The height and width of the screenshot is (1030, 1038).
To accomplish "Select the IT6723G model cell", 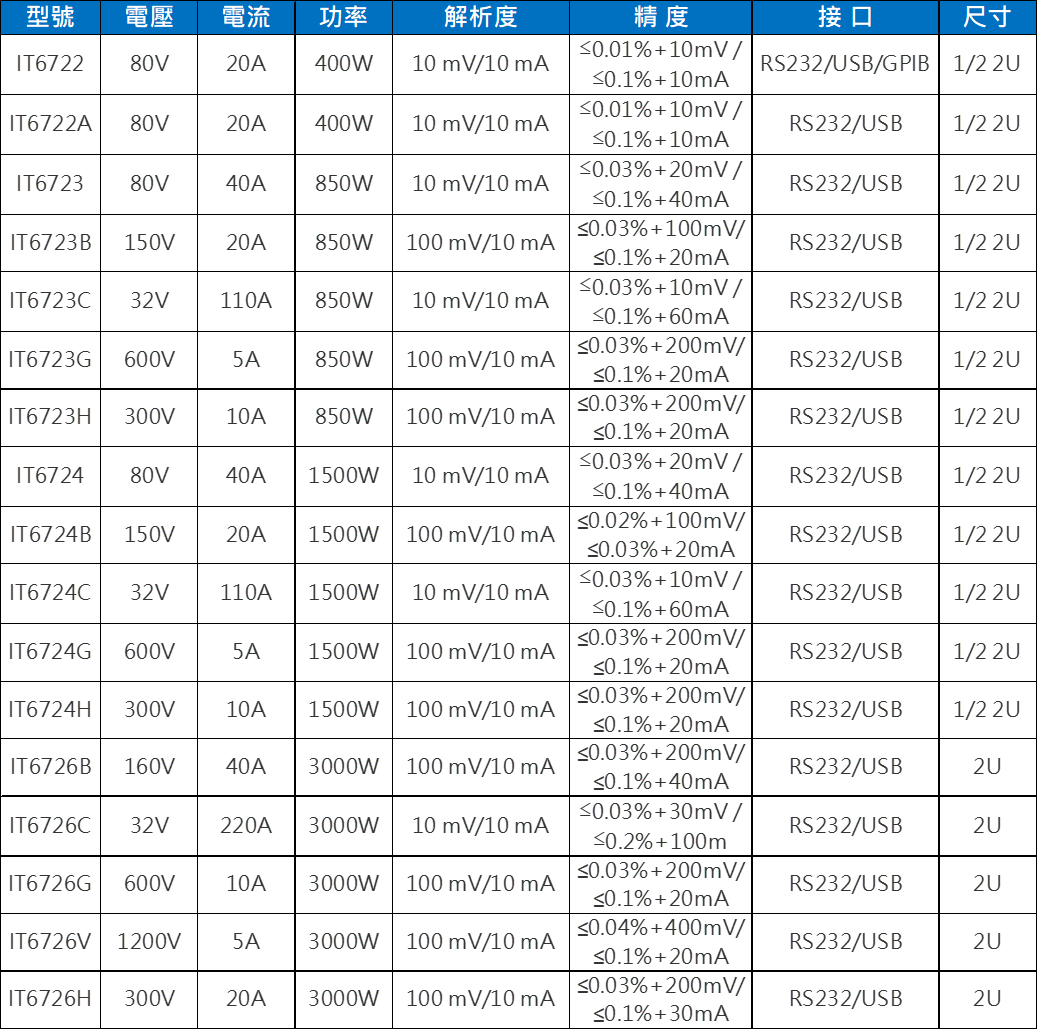I will (x=50, y=359).
